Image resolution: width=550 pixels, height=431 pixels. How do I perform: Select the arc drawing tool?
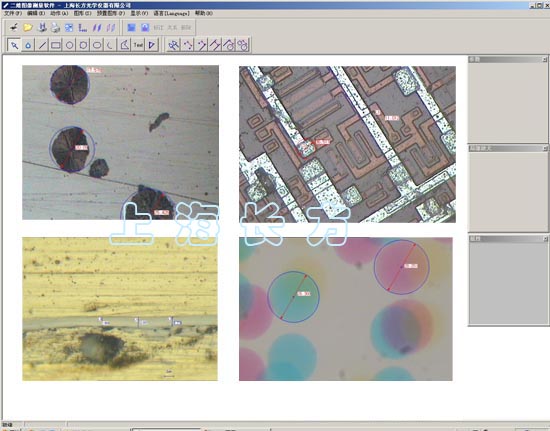[110, 45]
